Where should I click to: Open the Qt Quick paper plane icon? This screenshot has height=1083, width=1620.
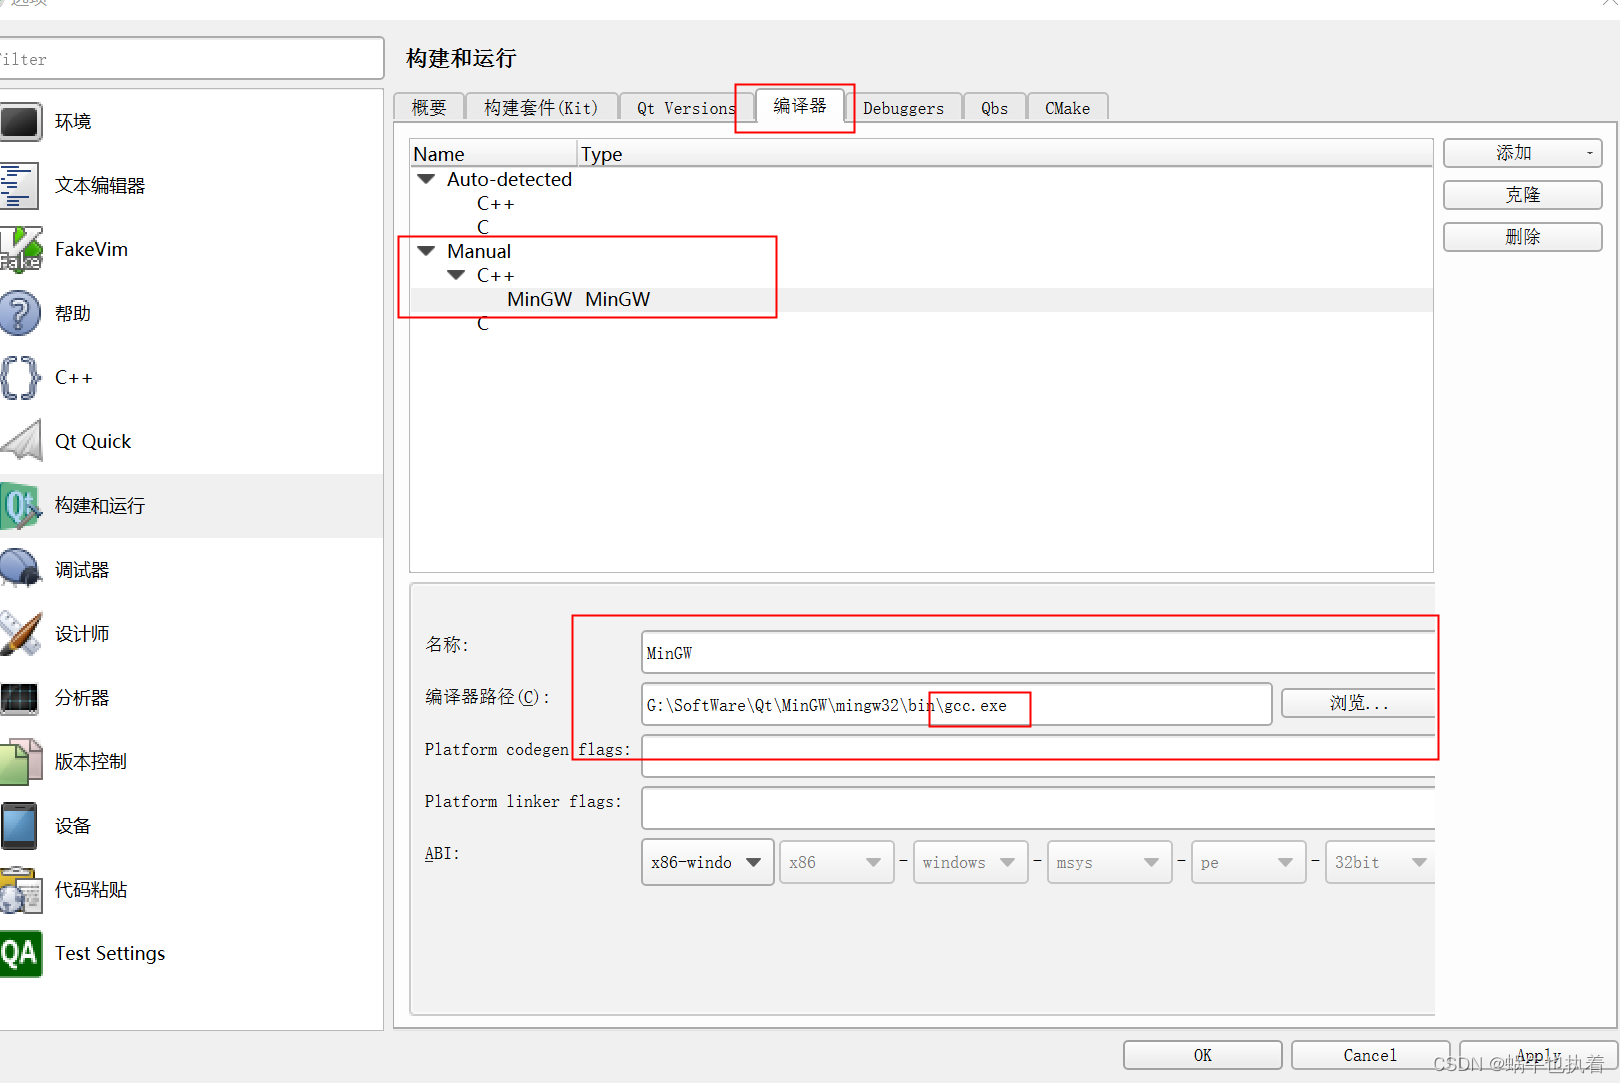point(20,441)
